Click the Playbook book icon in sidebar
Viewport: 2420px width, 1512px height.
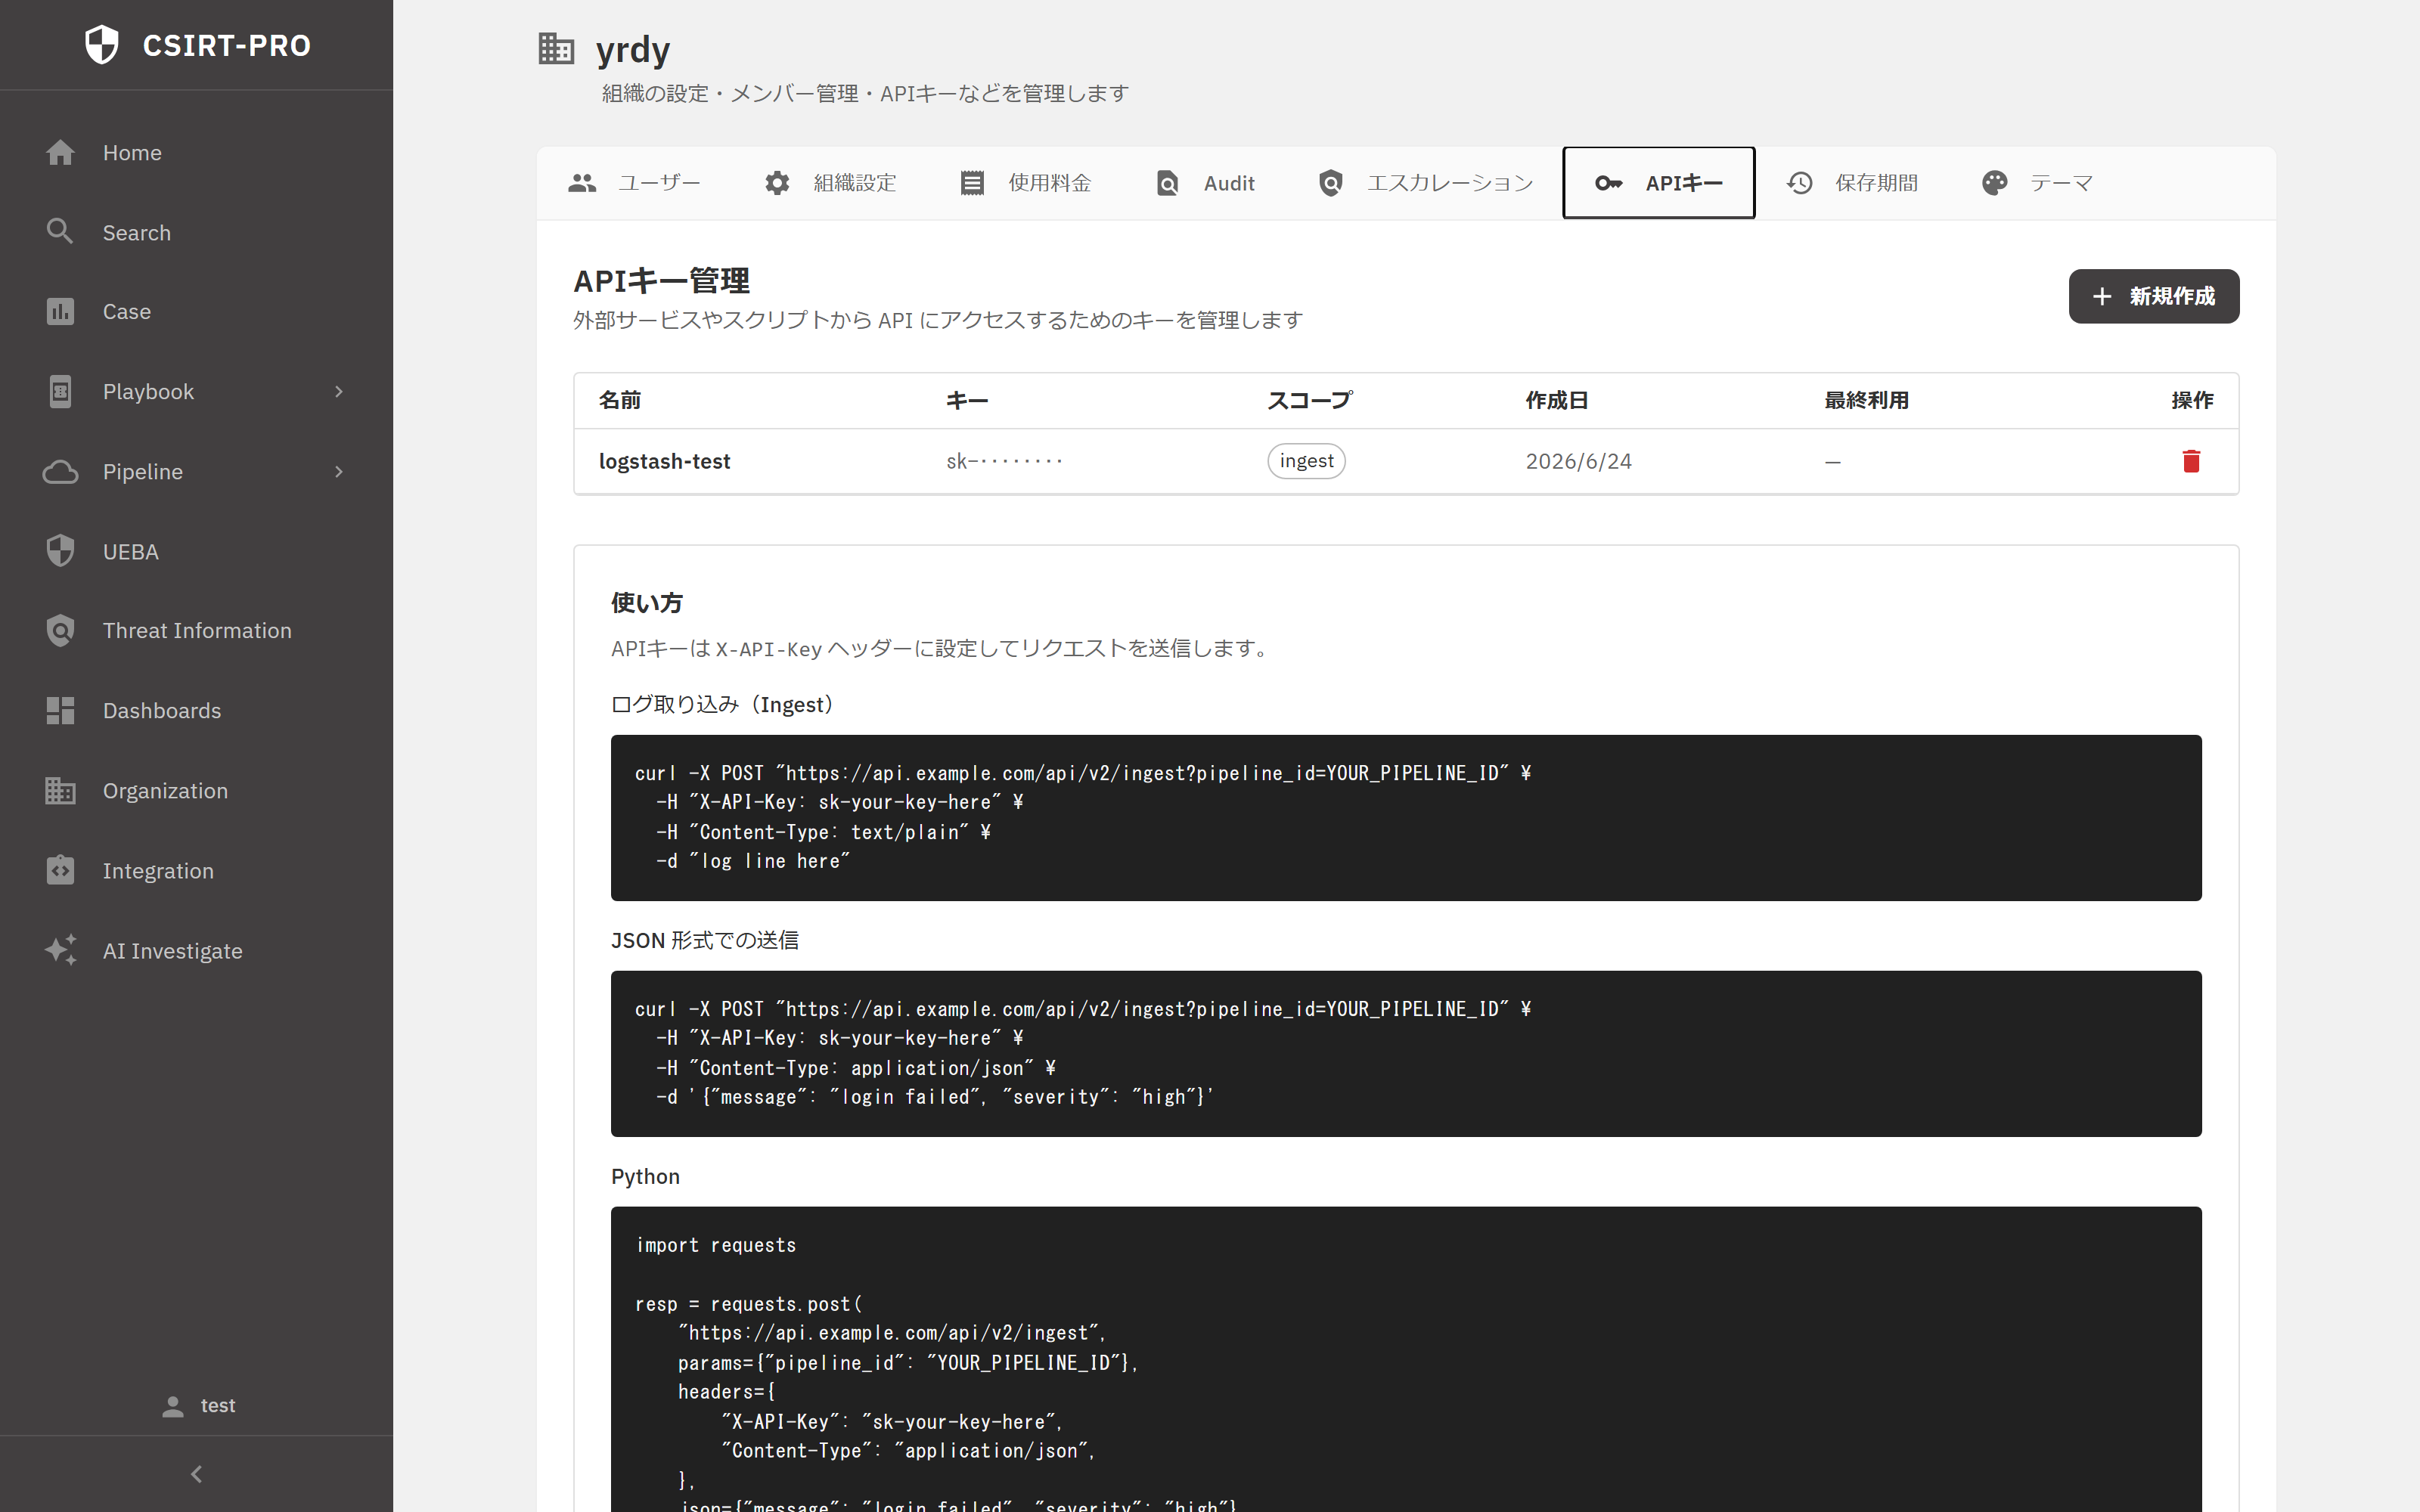click(60, 391)
